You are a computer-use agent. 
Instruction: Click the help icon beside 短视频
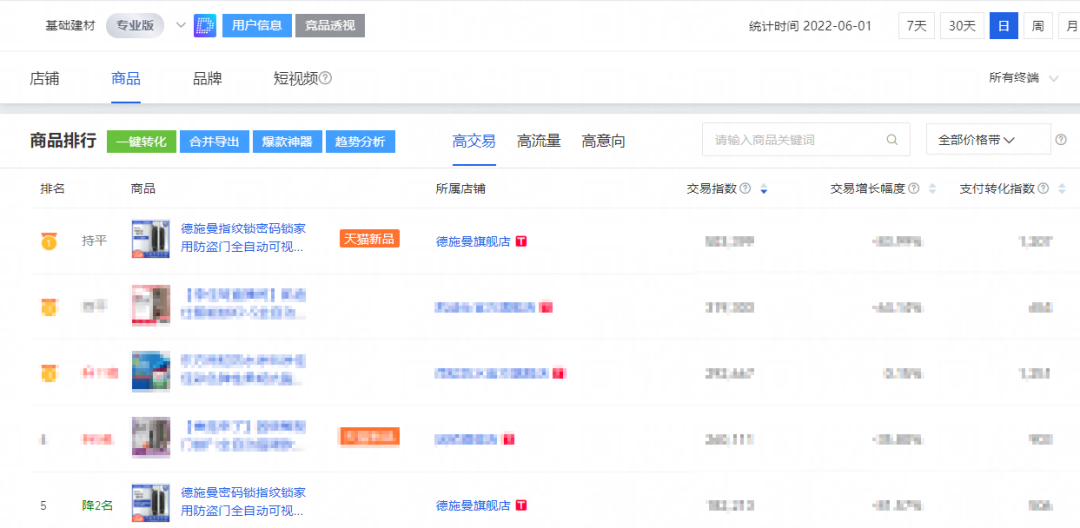pyautogui.click(x=325, y=78)
